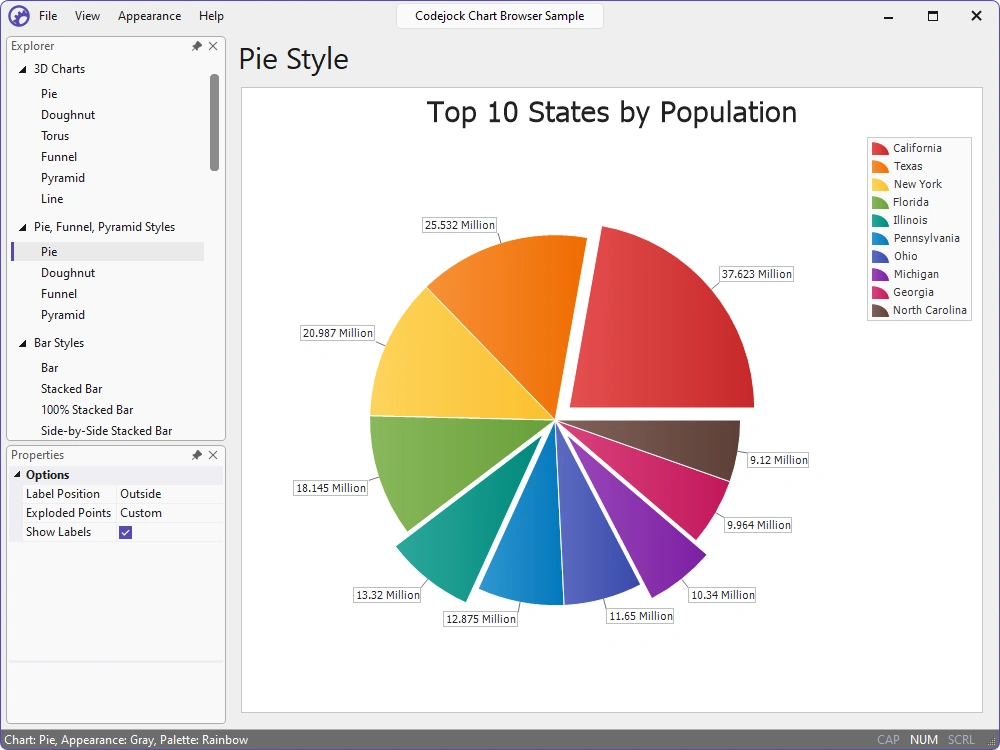Click the 10.34 Million data label
Image resolution: width=1000 pixels, height=750 pixels.
723,595
